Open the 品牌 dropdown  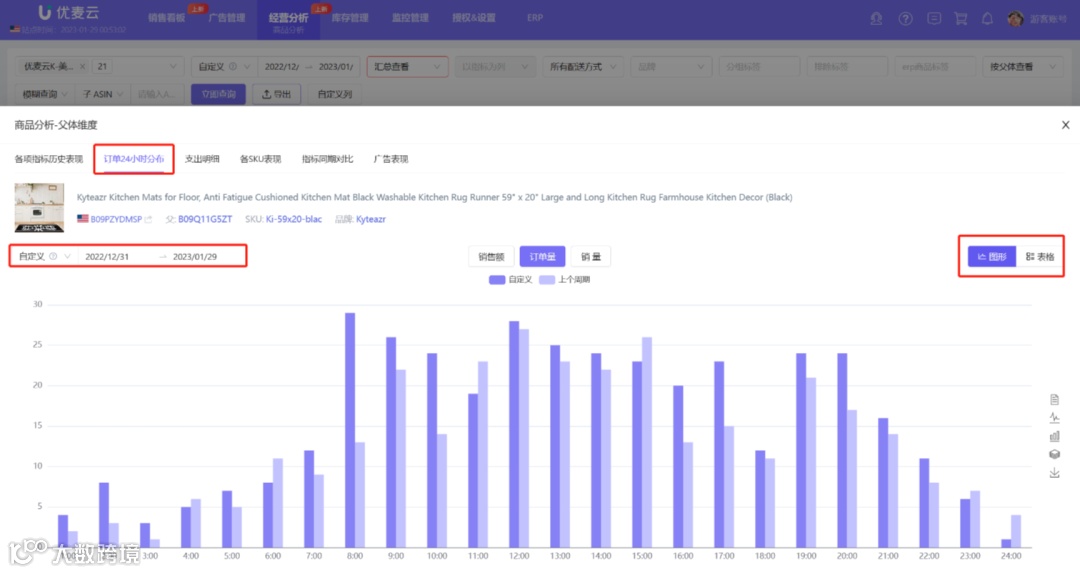click(670, 67)
